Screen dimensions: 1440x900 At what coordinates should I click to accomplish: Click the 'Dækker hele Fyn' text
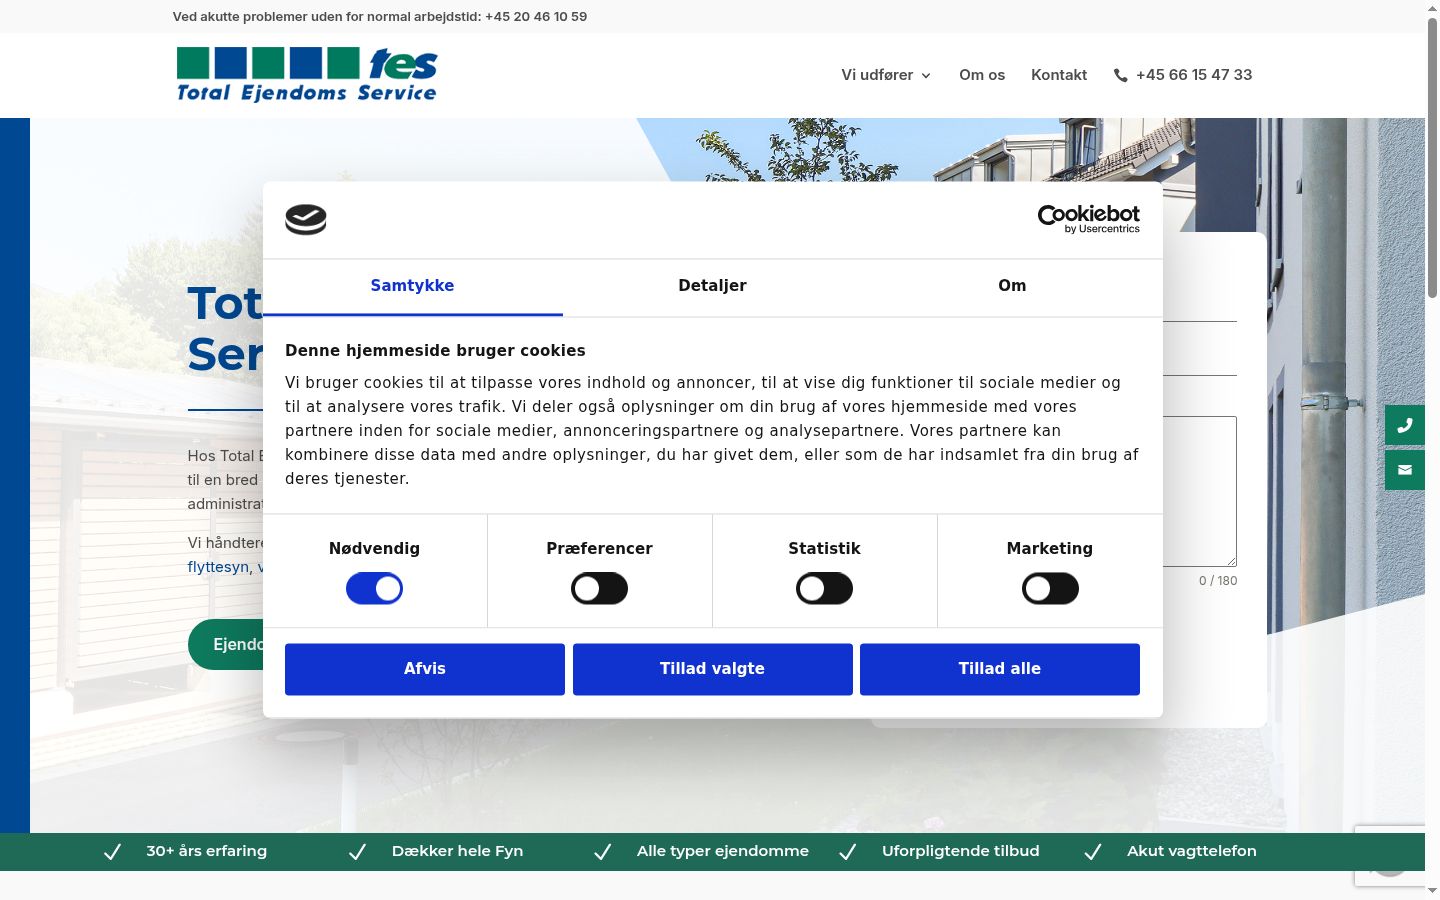click(x=457, y=851)
